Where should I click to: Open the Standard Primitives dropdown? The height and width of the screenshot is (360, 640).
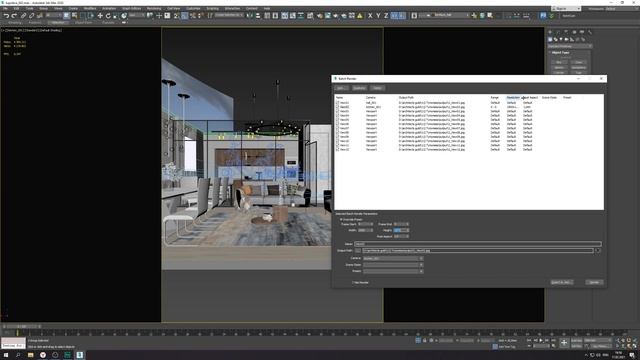tap(570, 46)
